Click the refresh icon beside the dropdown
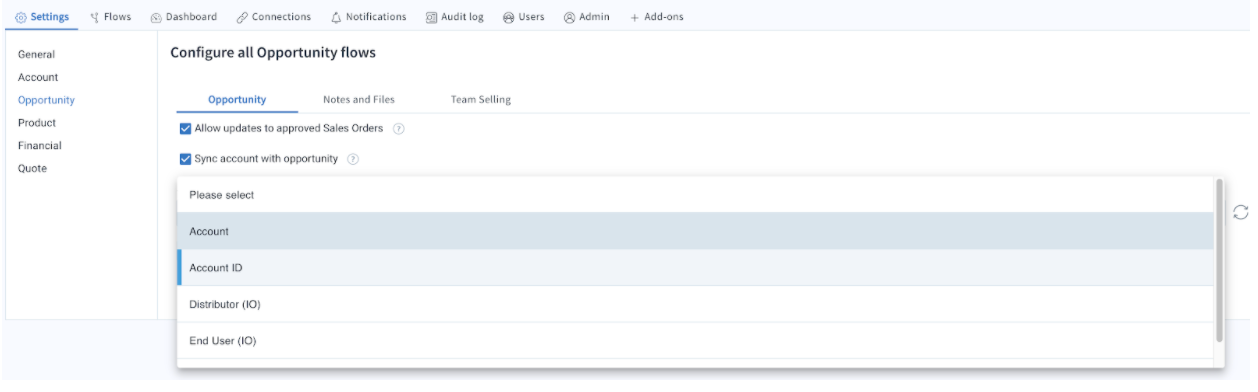Image resolution: width=1258 pixels, height=392 pixels. [1240, 211]
